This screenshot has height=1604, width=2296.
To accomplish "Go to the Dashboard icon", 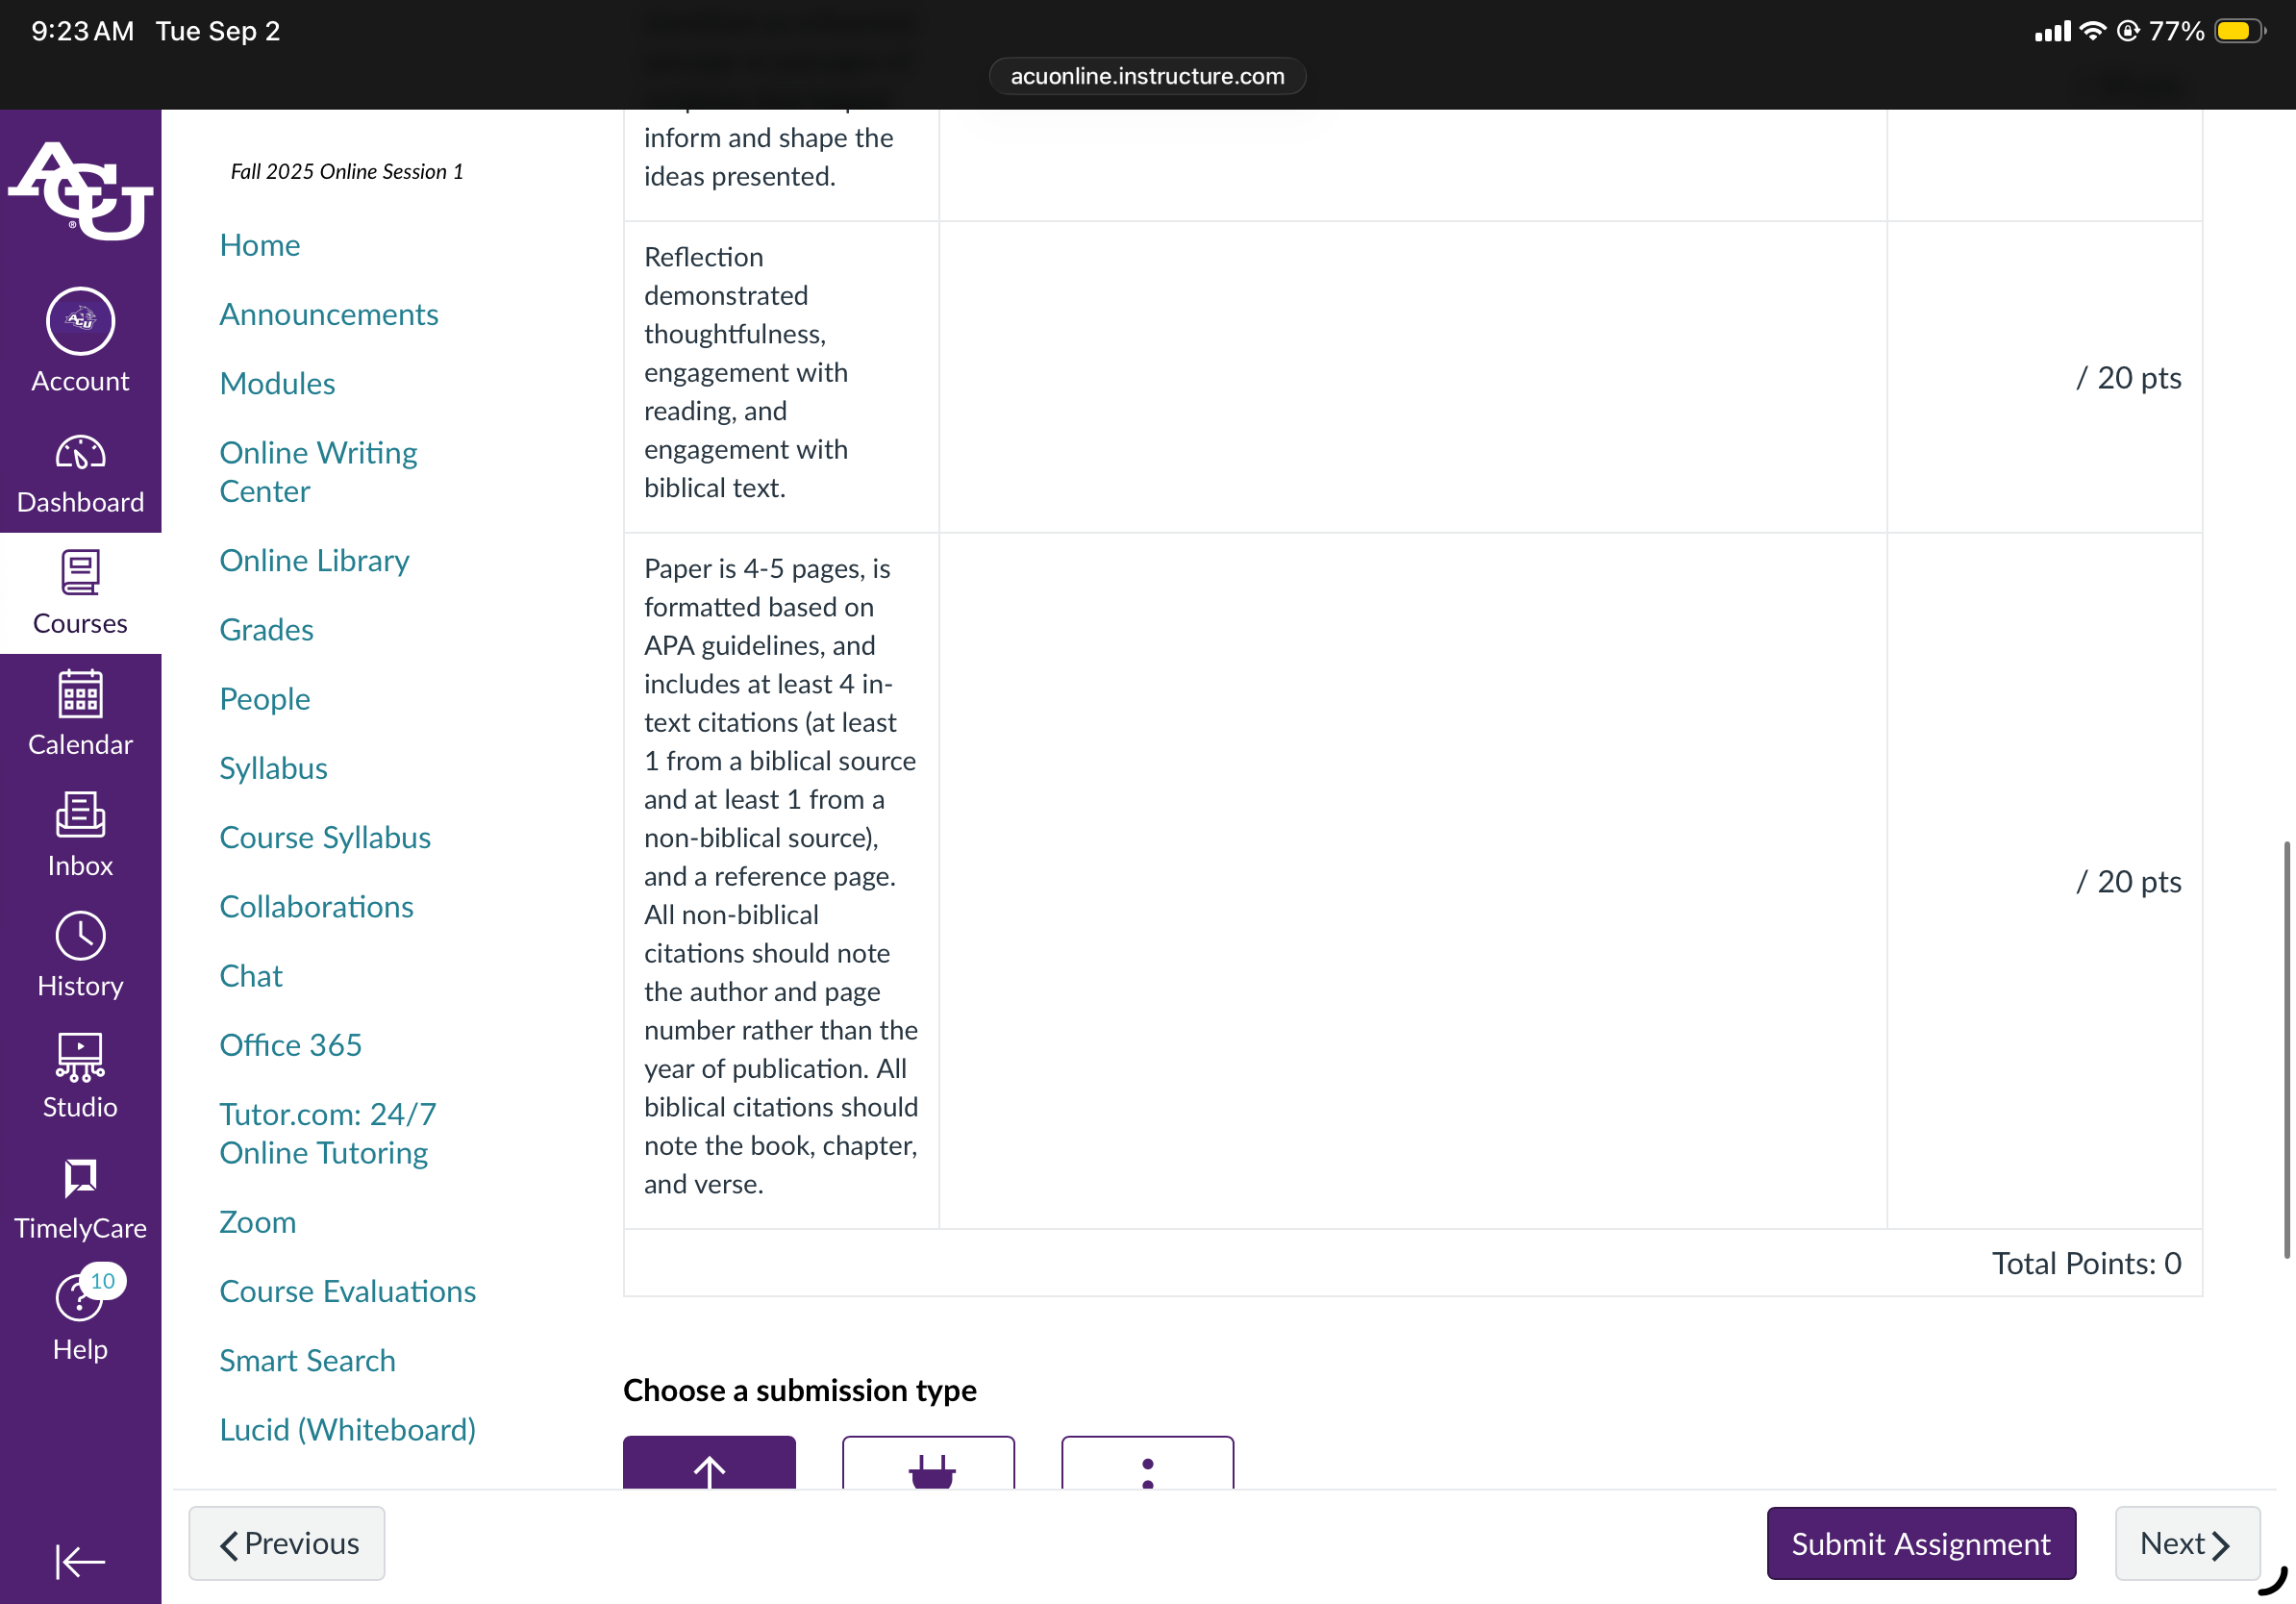I will coord(80,454).
